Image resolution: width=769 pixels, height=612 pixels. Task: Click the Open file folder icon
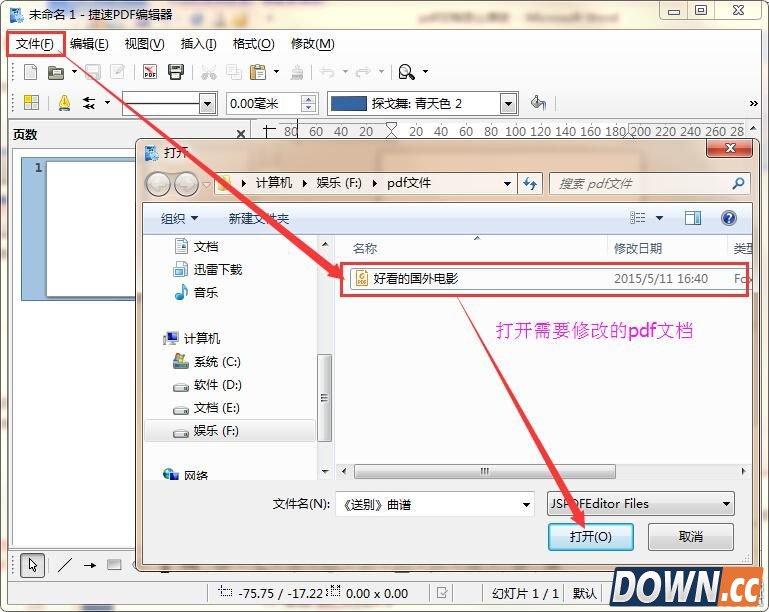pyautogui.click(x=56, y=73)
